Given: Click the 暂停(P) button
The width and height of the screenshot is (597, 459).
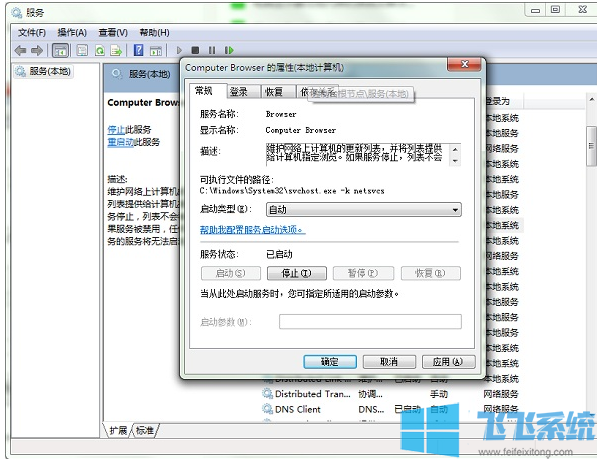Looking at the screenshot, I should tap(363, 273).
